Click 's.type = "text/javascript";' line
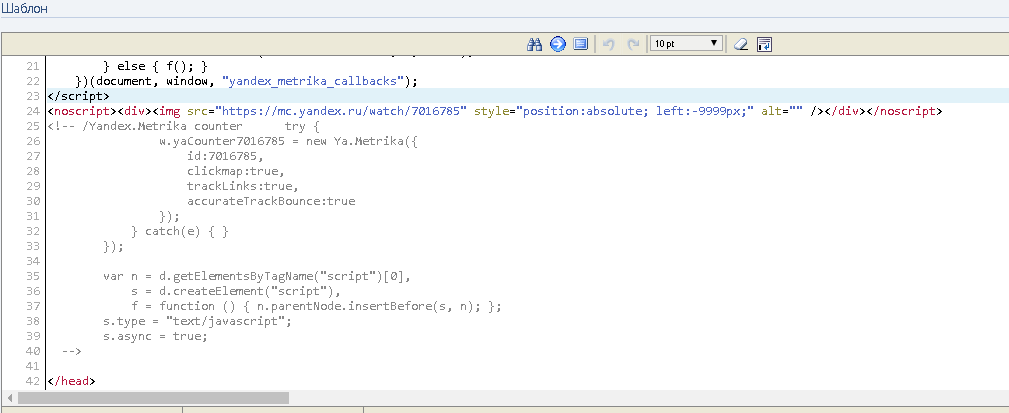Image resolution: width=1009 pixels, height=413 pixels. (x=198, y=321)
